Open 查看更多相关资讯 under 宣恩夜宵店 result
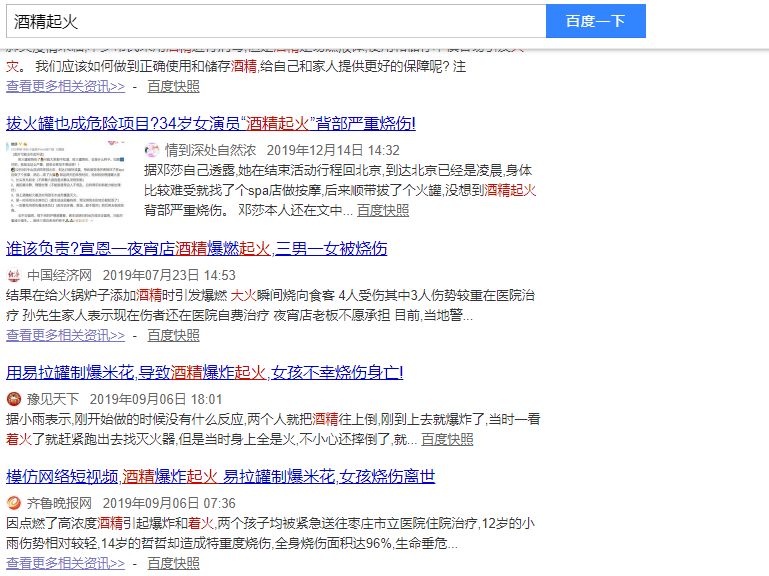 point(66,336)
